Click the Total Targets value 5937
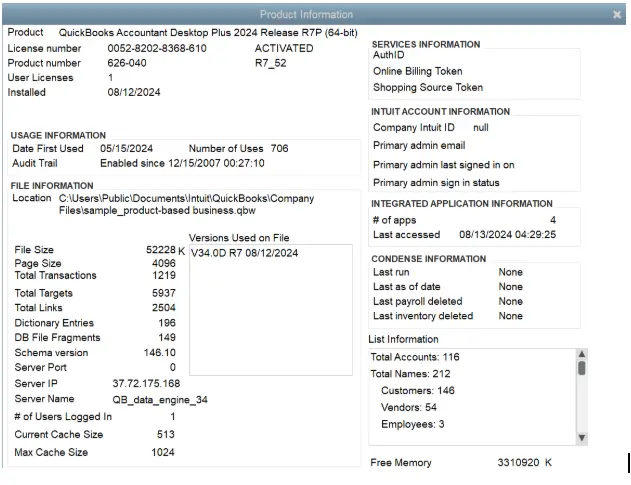631x485 pixels. pyautogui.click(x=164, y=293)
